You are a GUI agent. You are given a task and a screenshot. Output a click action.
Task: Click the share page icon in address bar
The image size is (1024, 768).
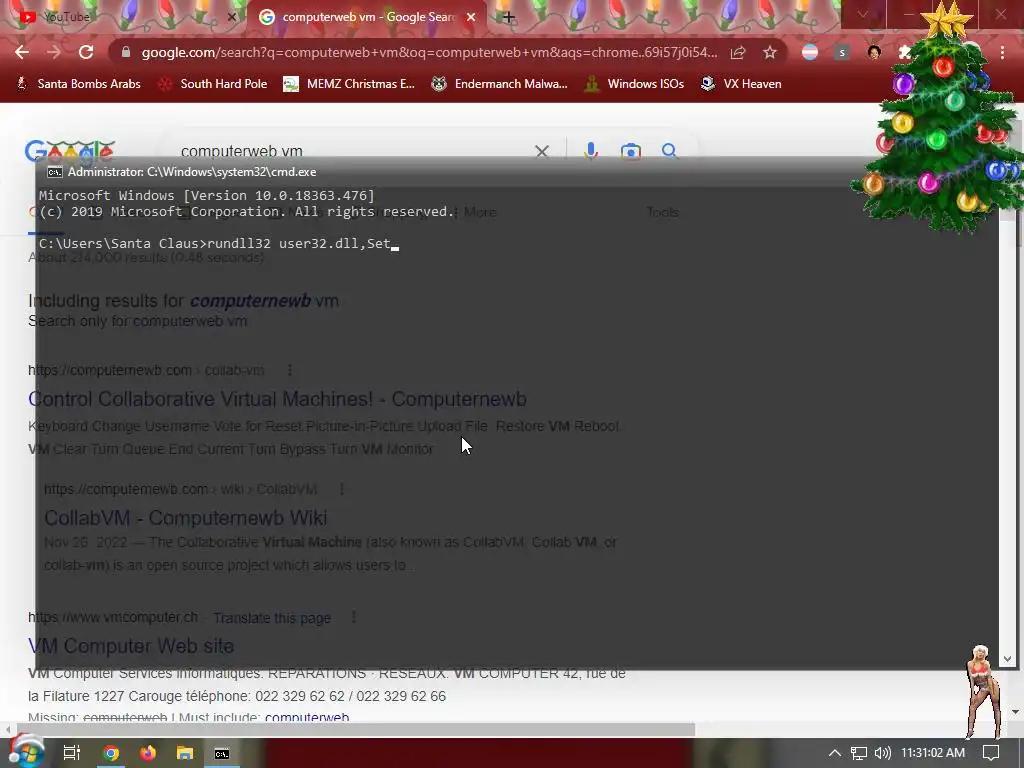(x=738, y=52)
